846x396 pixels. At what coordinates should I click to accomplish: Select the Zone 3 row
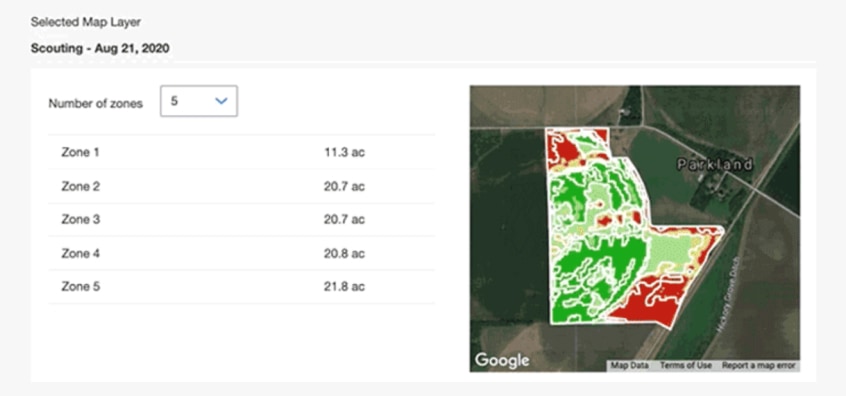click(x=241, y=220)
